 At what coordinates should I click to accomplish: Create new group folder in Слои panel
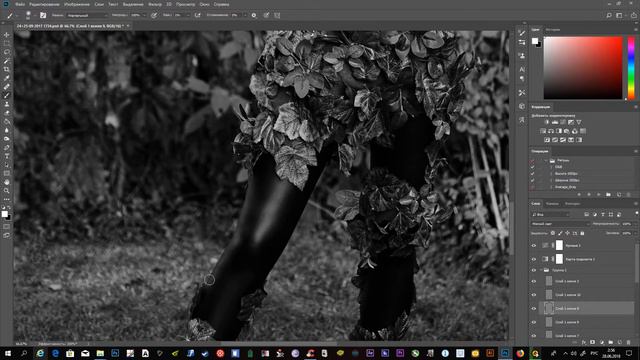611,342
